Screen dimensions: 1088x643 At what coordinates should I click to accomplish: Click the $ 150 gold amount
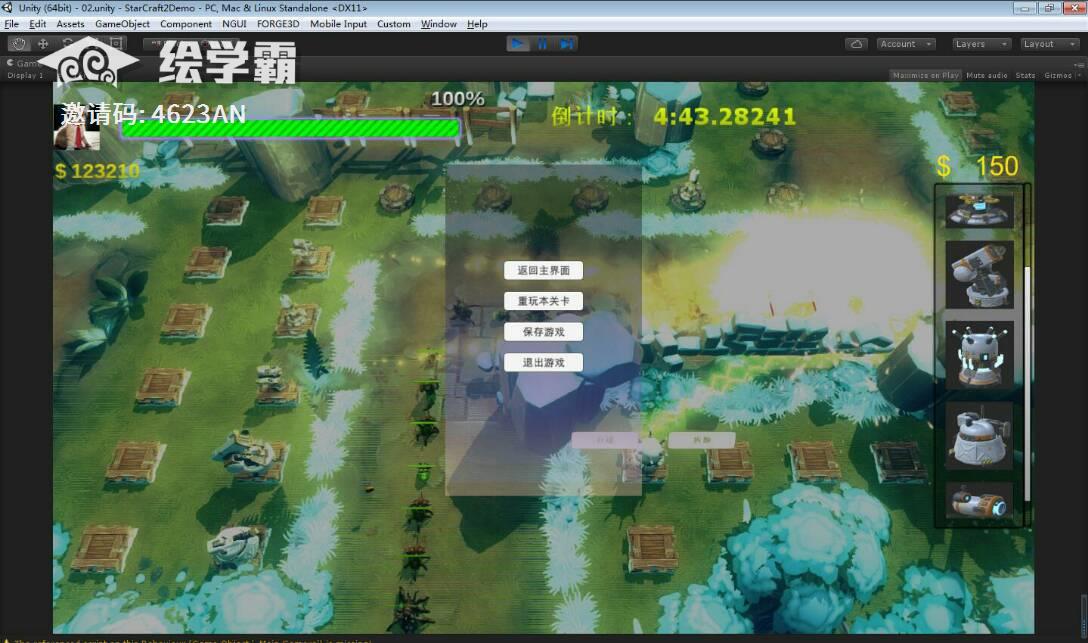(978, 166)
